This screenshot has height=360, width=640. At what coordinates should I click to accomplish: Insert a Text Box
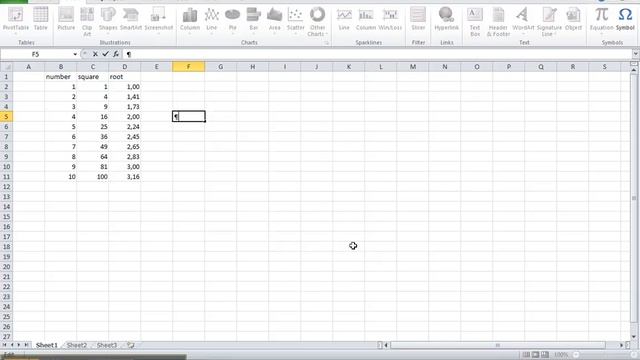point(475,21)
